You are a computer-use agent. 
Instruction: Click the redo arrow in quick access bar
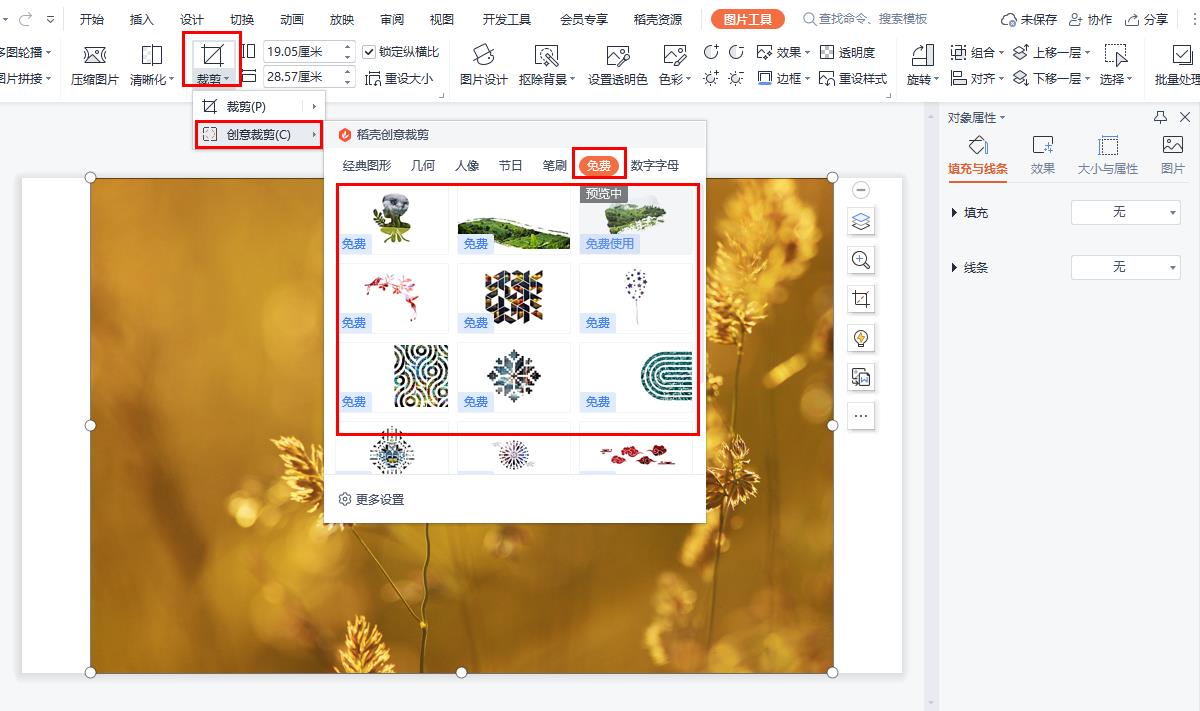[x=26, y=19]
